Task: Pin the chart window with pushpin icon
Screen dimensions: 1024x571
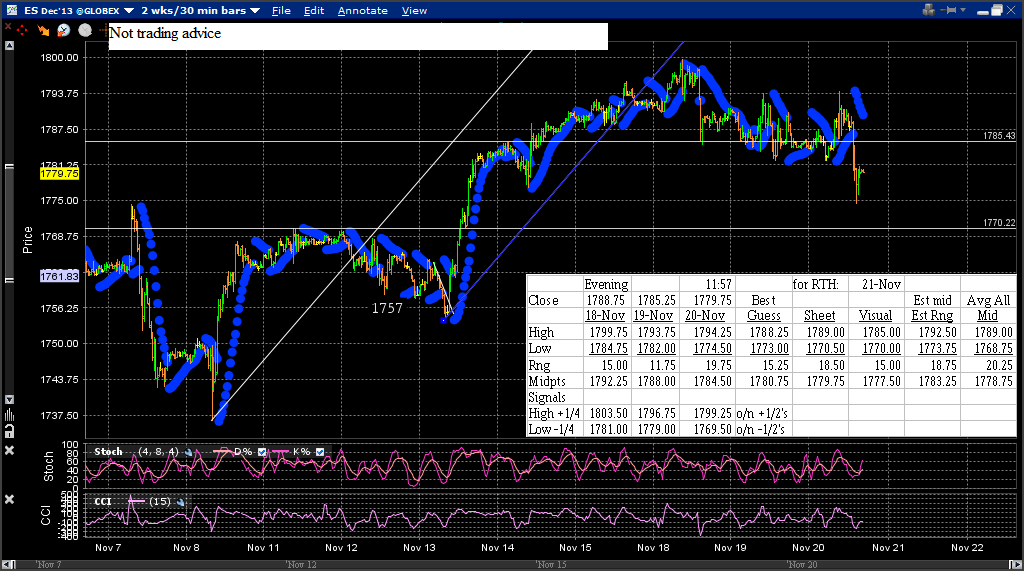Action: click(950, 10)
